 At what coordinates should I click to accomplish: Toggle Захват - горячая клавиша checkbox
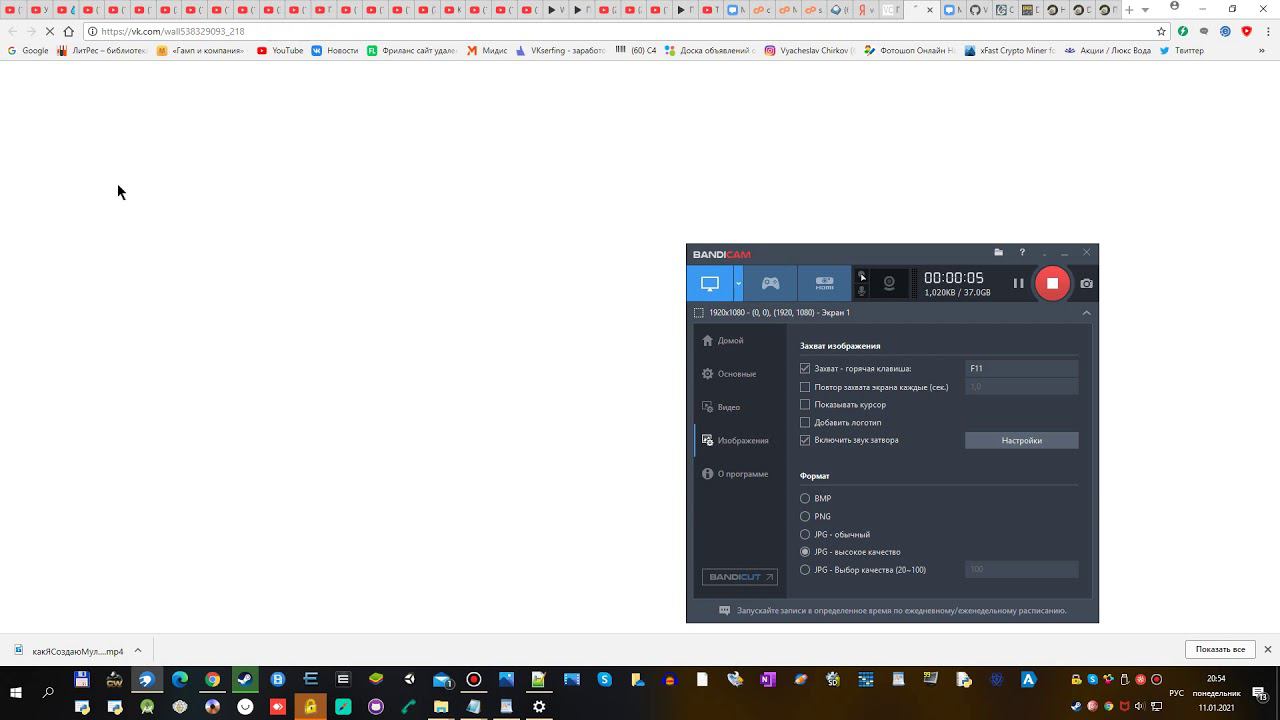click(805, 369)
